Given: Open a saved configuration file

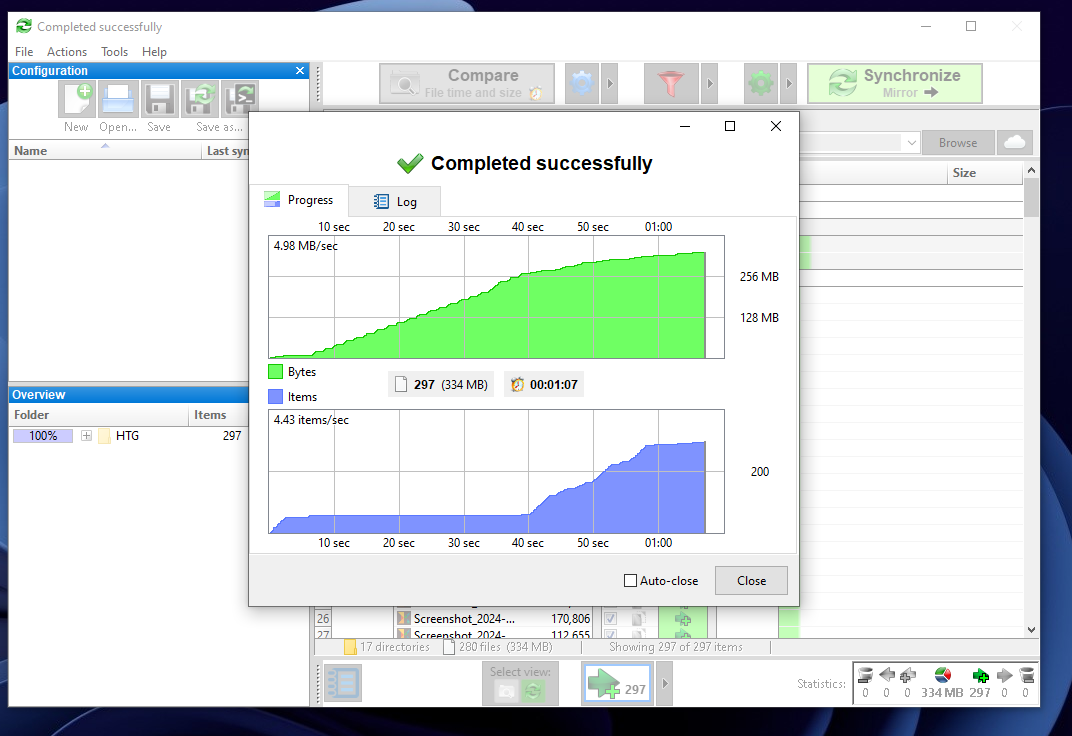Looking at the screenshot, I should pos(118,100).
